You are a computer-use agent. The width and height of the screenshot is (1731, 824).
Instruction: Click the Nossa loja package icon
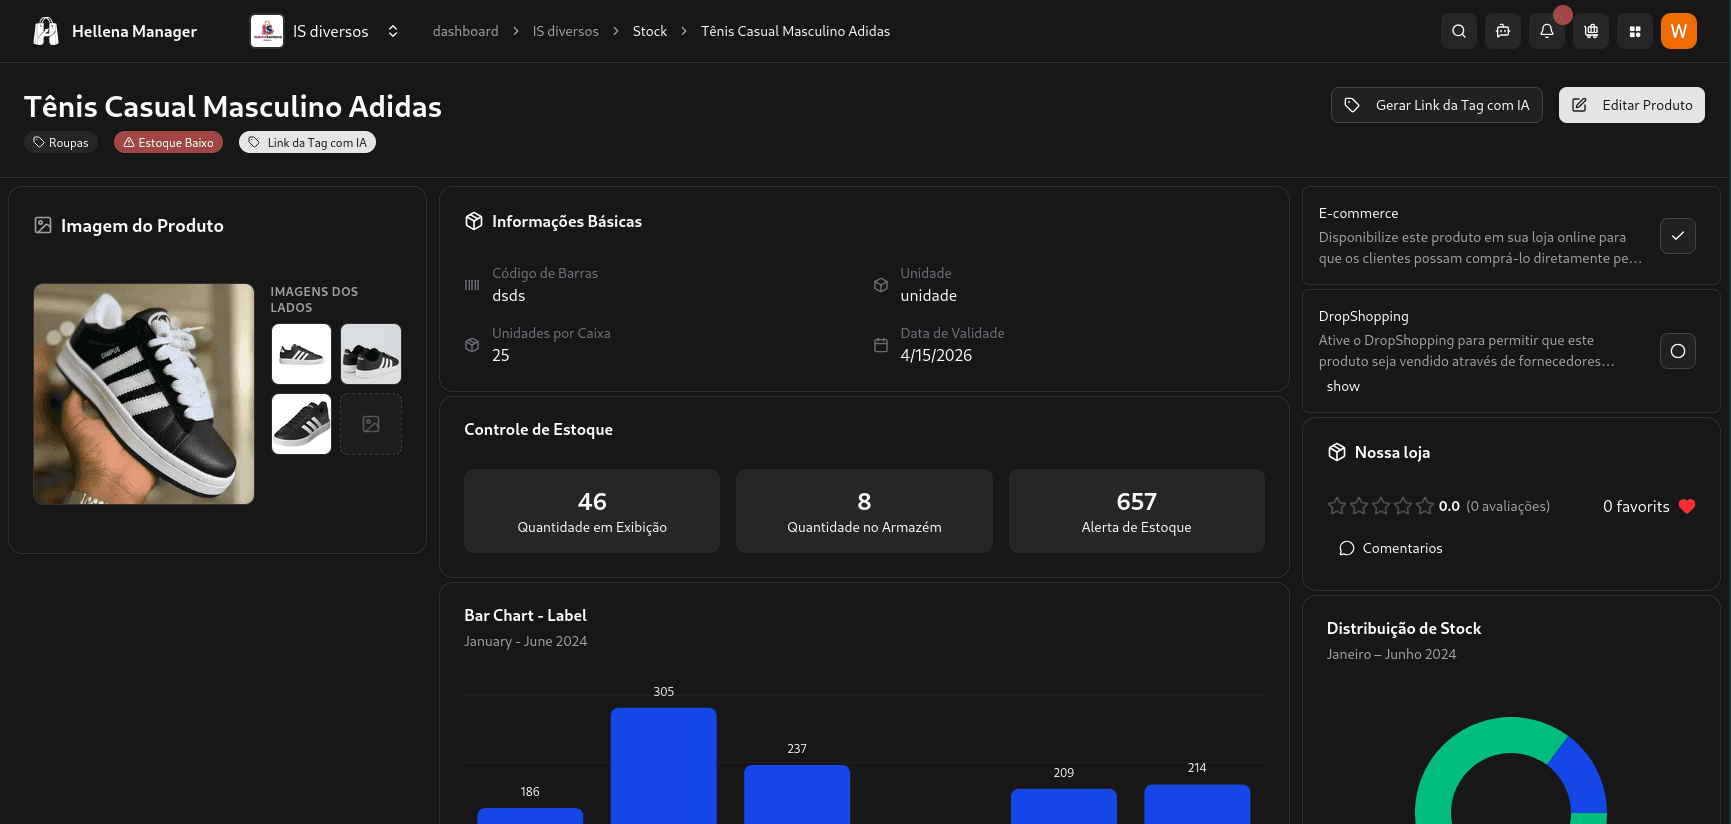pos(1337,452)
